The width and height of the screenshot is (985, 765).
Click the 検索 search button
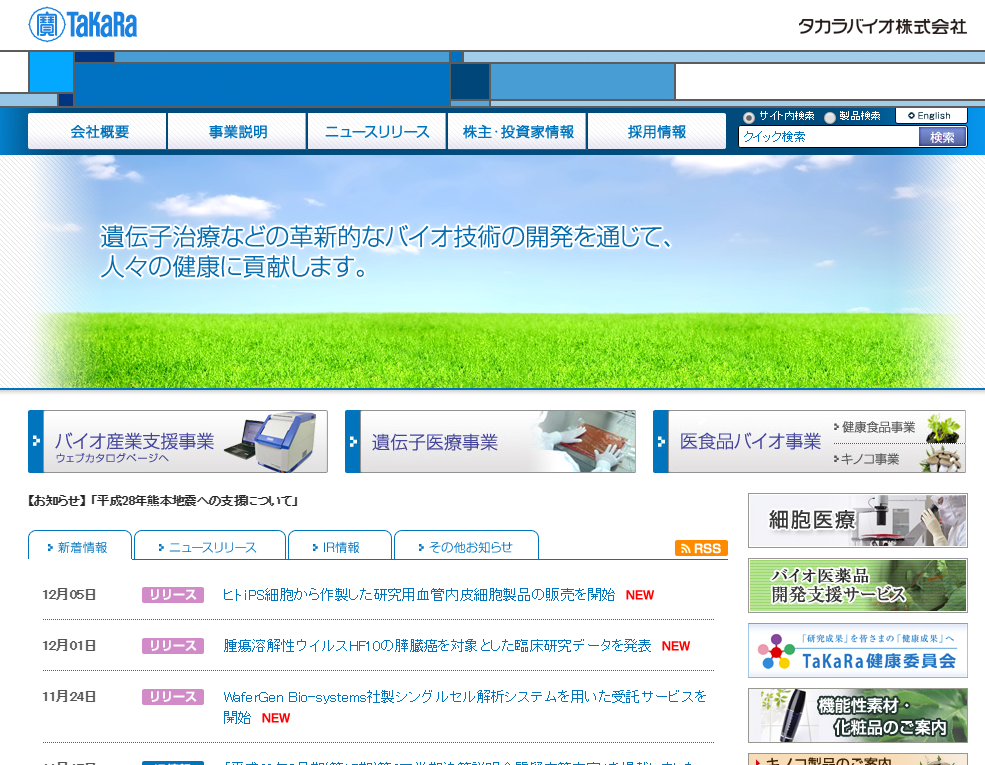click(942, 136)
